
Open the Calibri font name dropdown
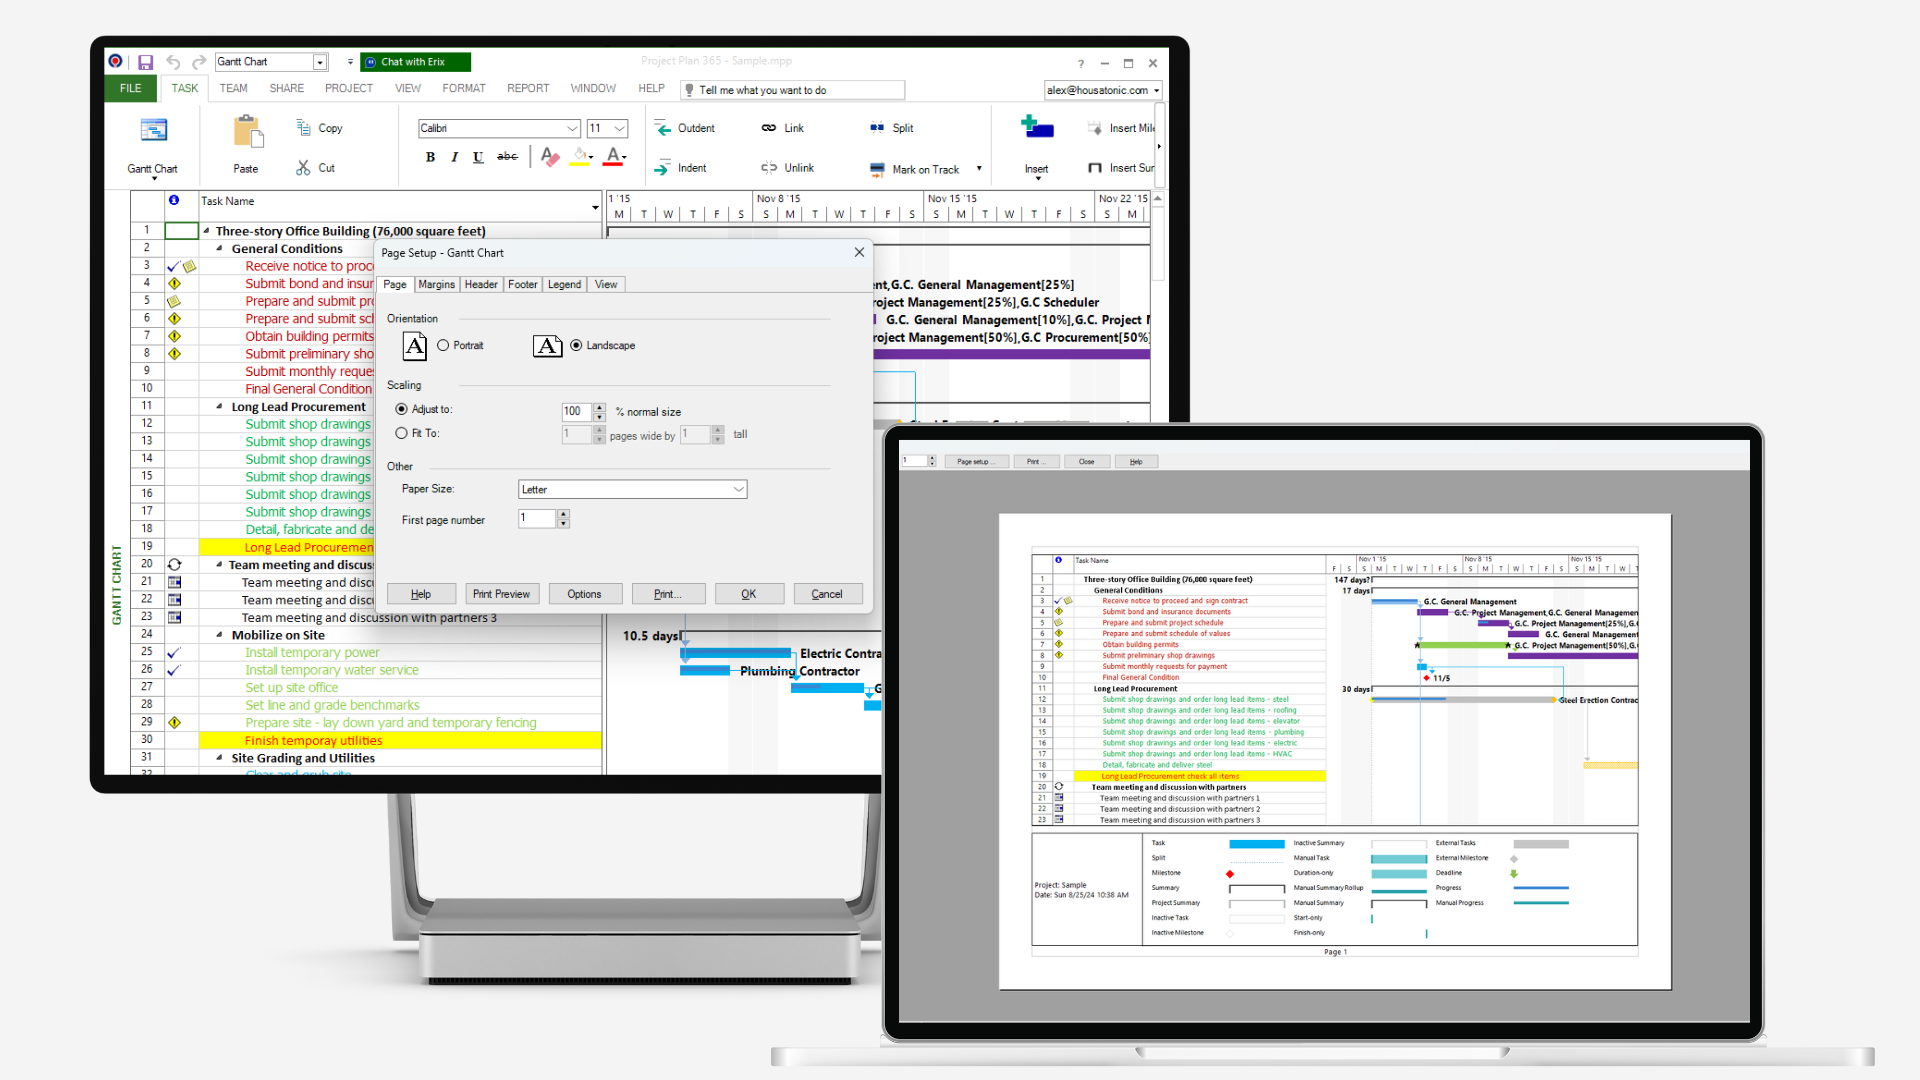click(572, 128)
